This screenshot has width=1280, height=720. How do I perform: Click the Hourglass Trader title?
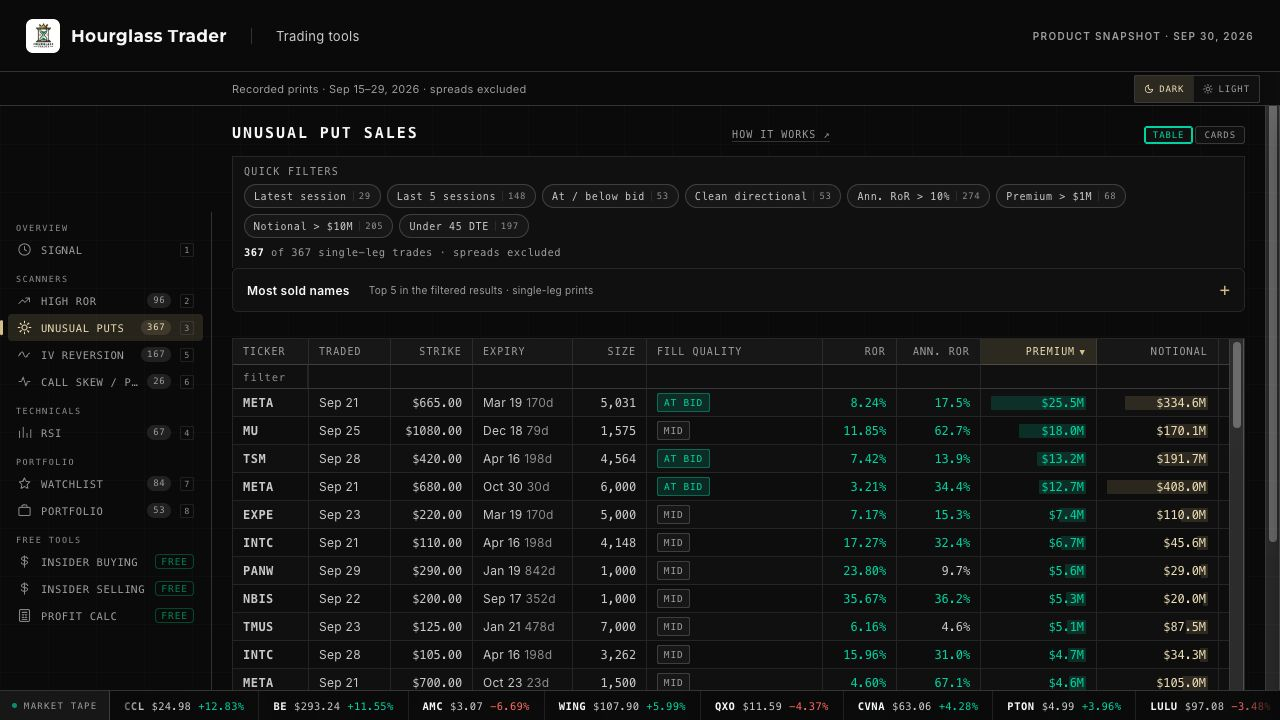[149, 36]
